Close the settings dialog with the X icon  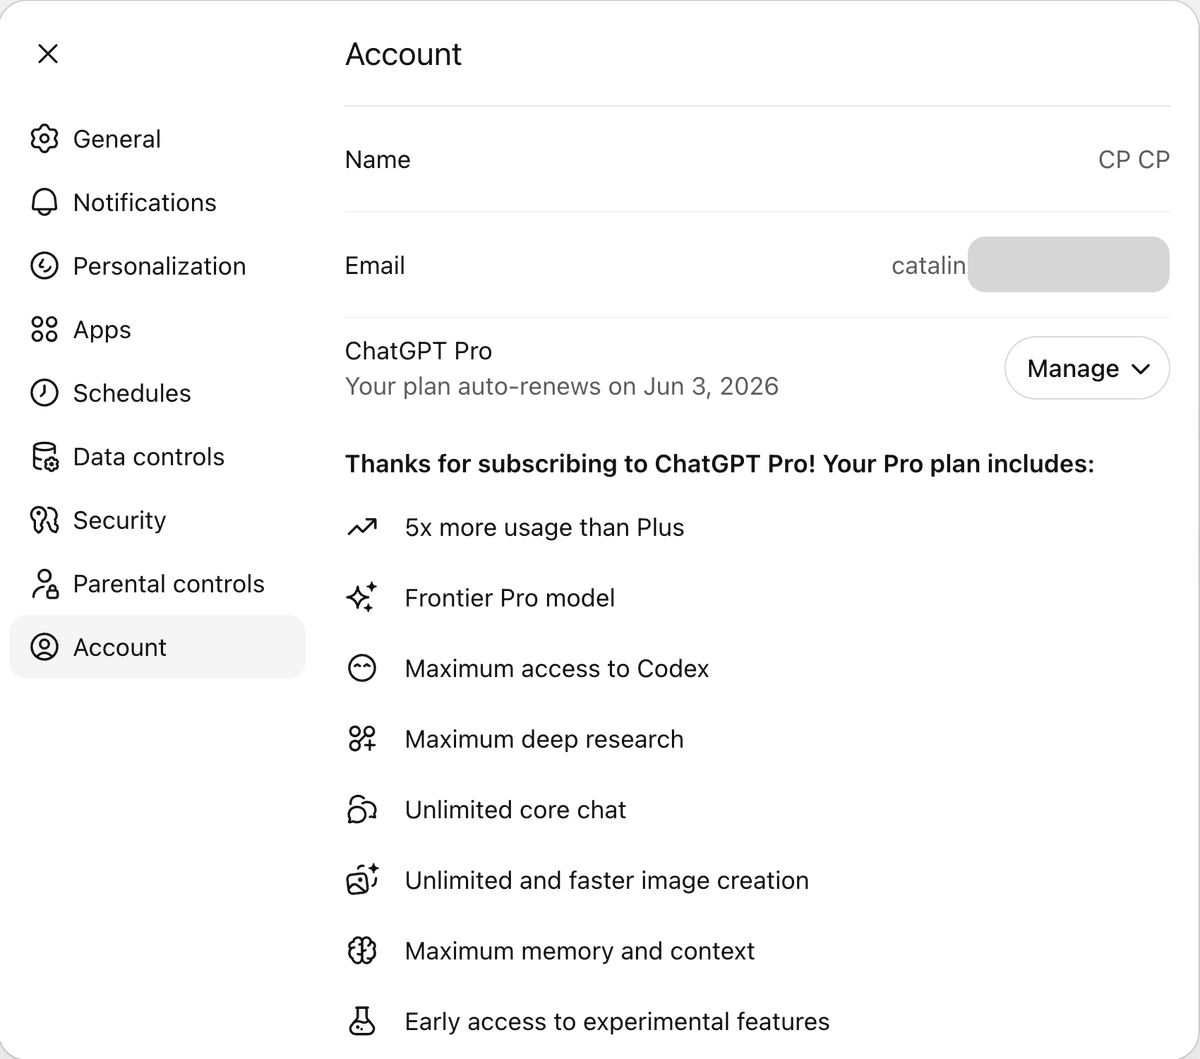click(x=47, y=54)
